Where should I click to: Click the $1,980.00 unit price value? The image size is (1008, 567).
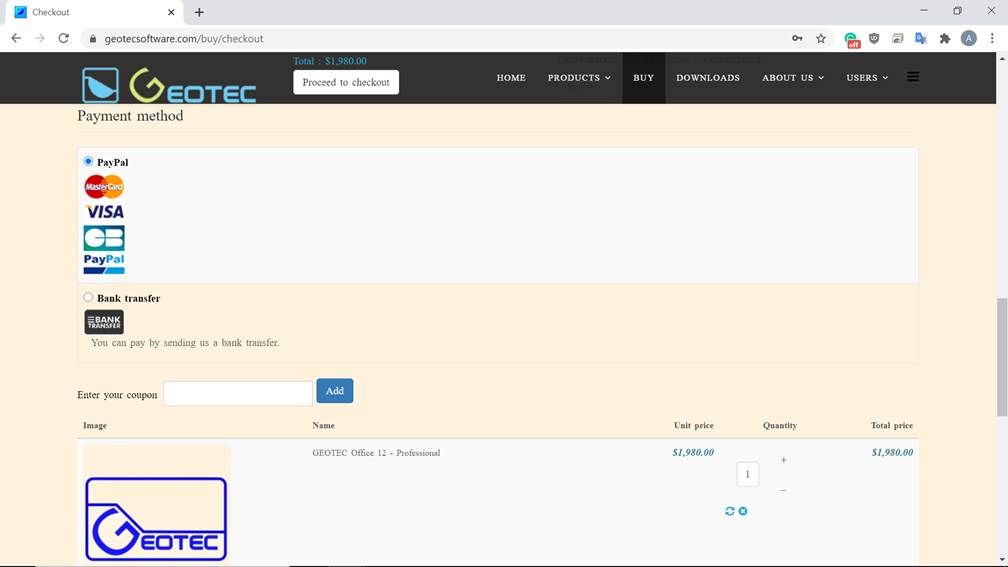[693, 453]
